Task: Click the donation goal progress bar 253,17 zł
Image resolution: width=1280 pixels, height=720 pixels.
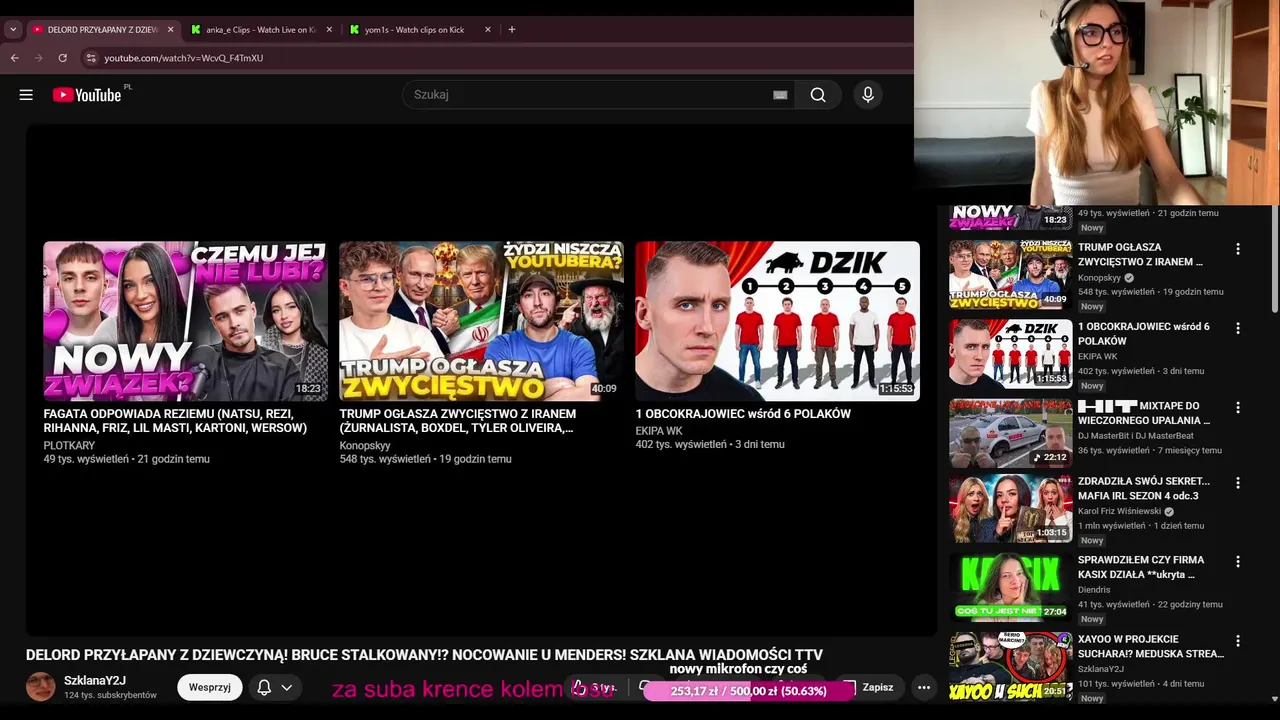Action: point(749,691)
